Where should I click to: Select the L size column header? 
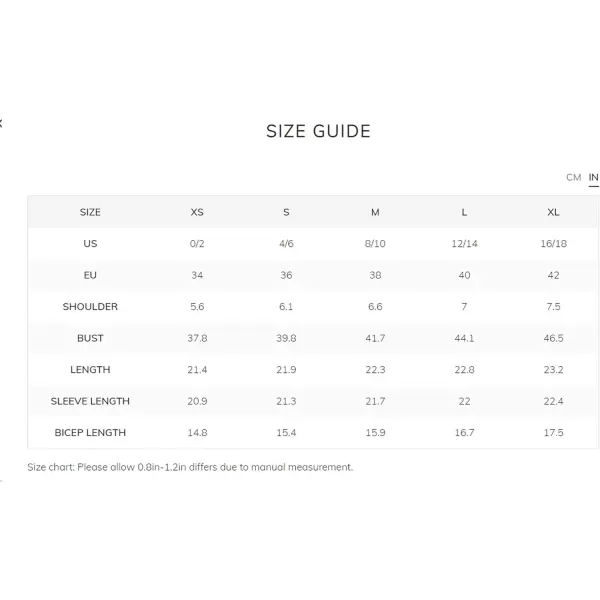point(464,212)
